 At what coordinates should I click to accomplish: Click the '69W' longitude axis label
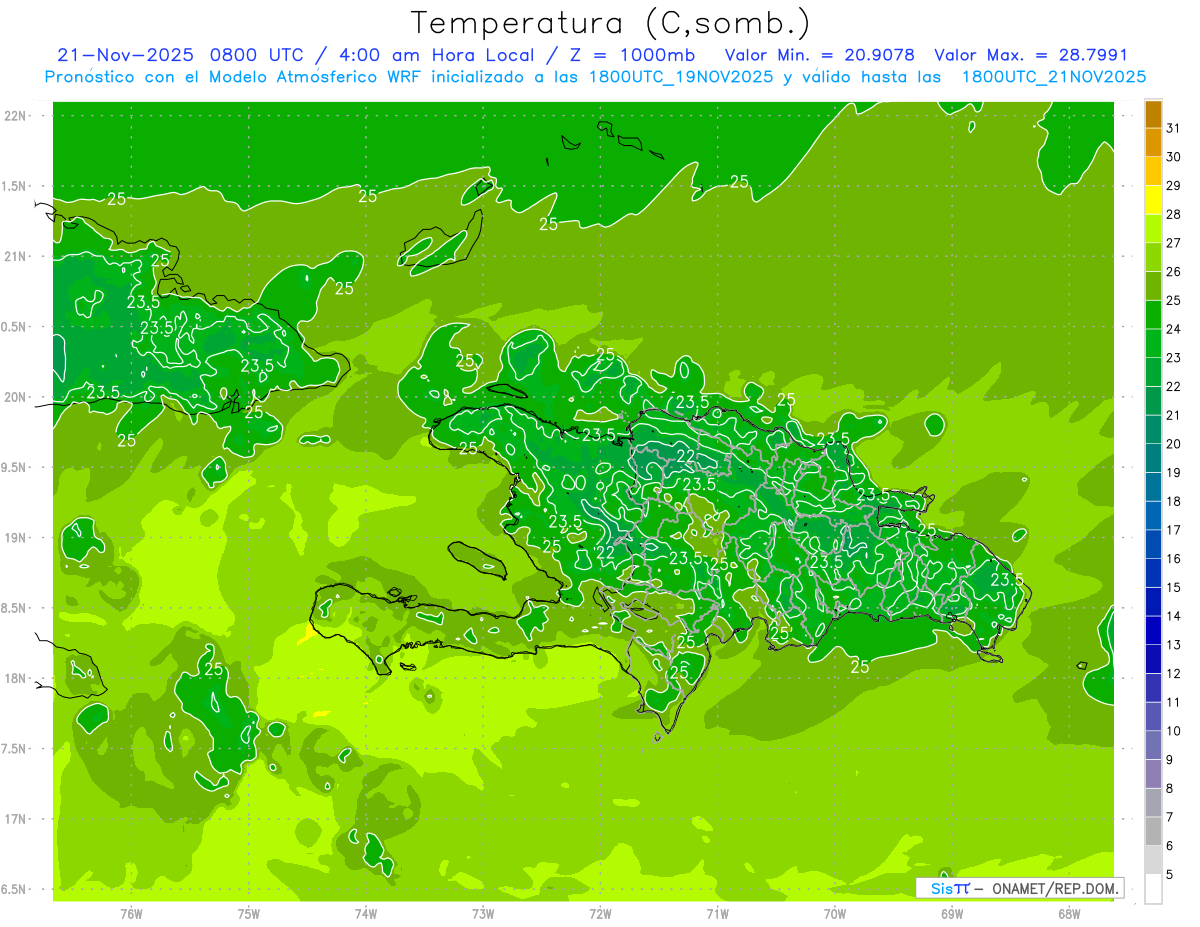click(x=952, y=914)
